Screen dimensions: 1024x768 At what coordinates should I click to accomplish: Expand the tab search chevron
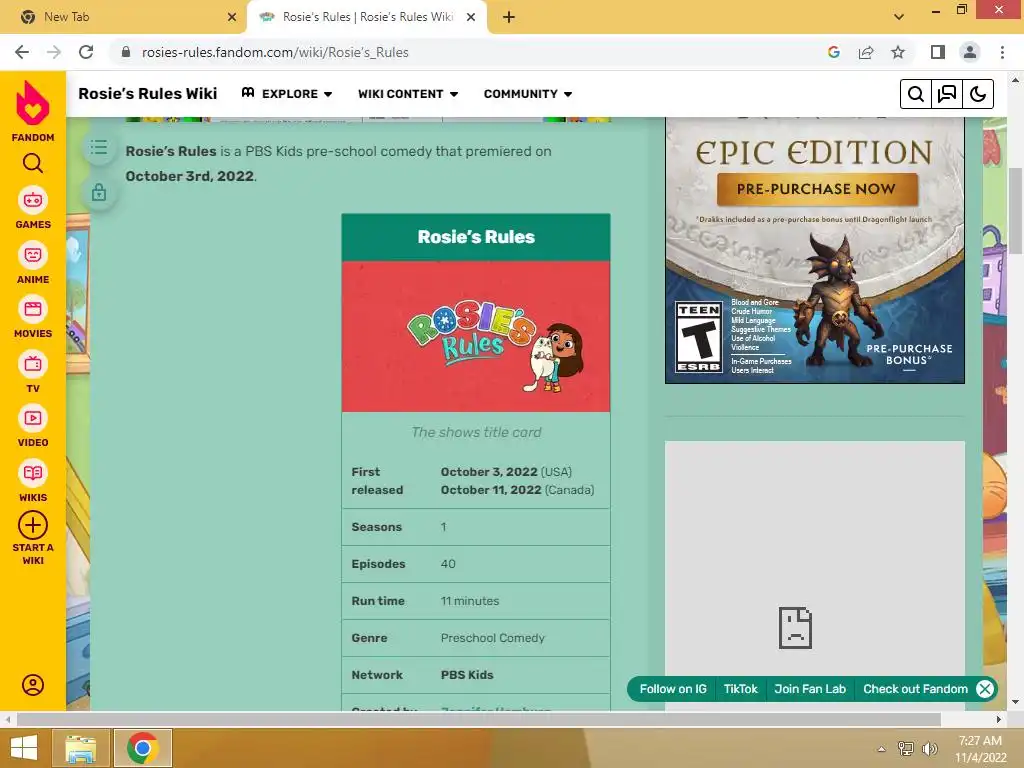899,17
